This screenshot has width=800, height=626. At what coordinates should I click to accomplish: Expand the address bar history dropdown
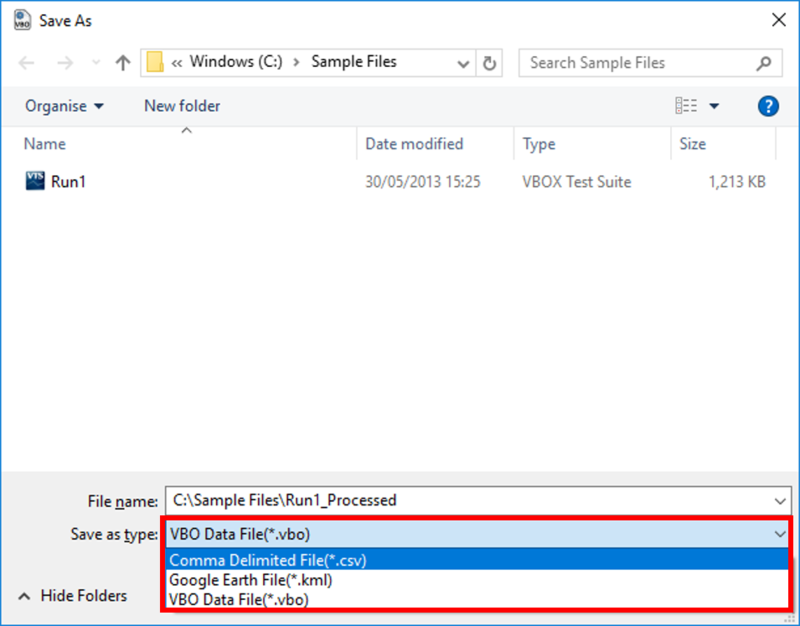[463, 63]
